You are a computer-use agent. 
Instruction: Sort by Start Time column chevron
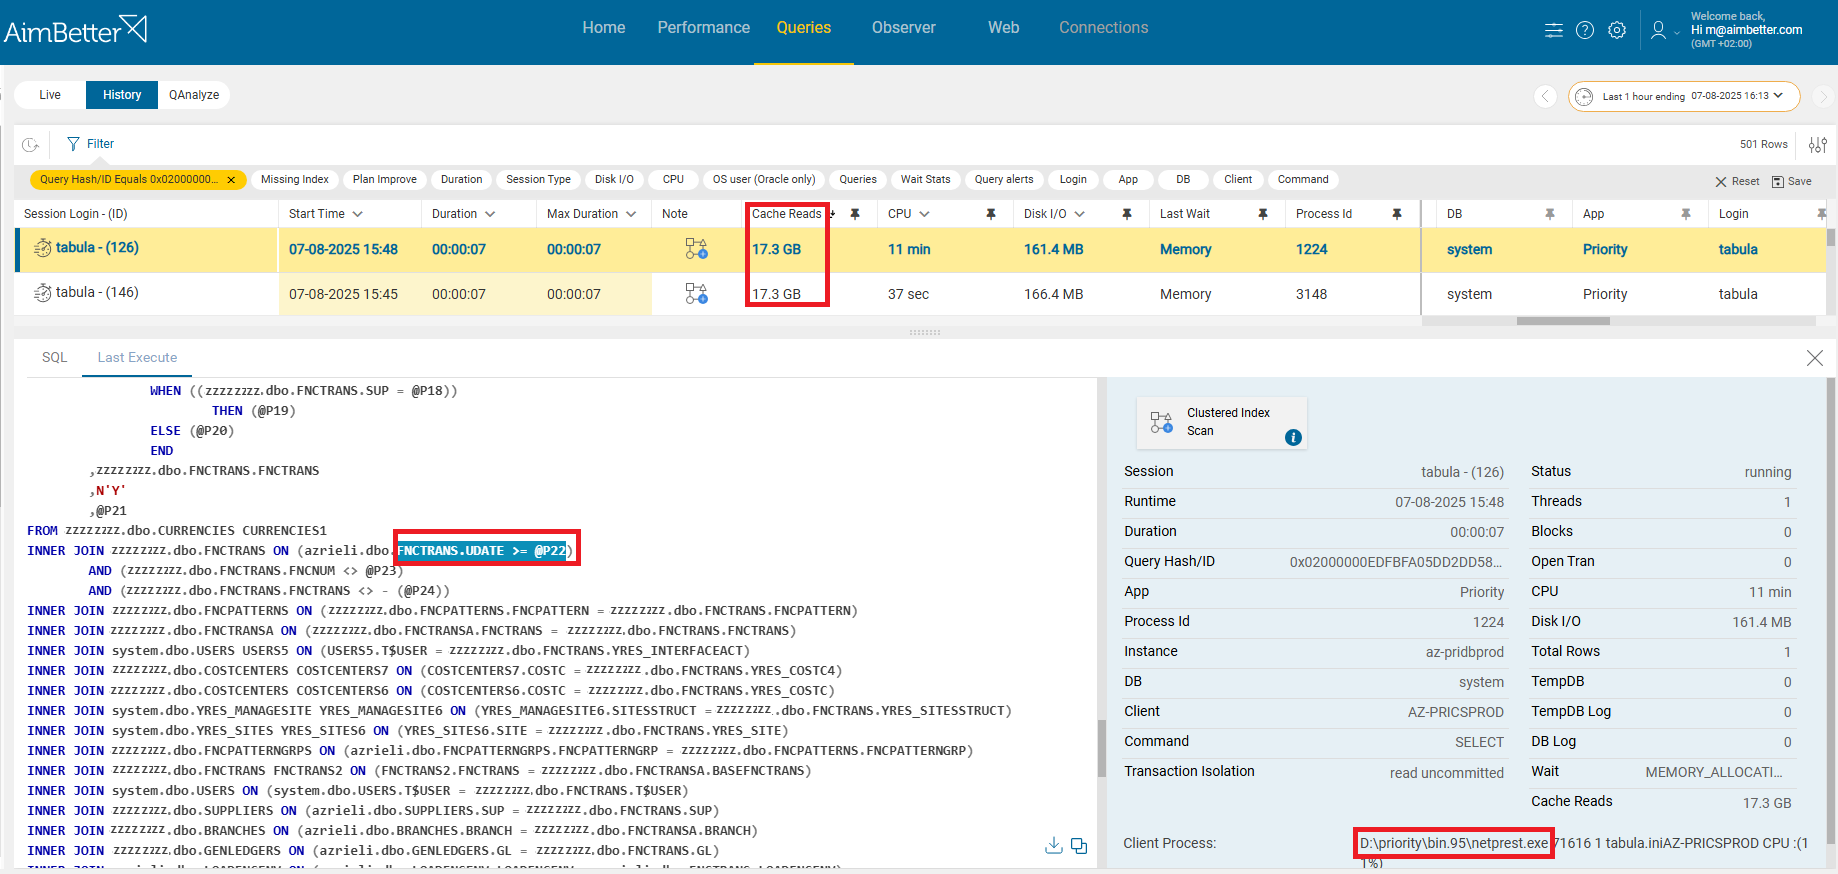pyautogui.click(x=357, y=214)
